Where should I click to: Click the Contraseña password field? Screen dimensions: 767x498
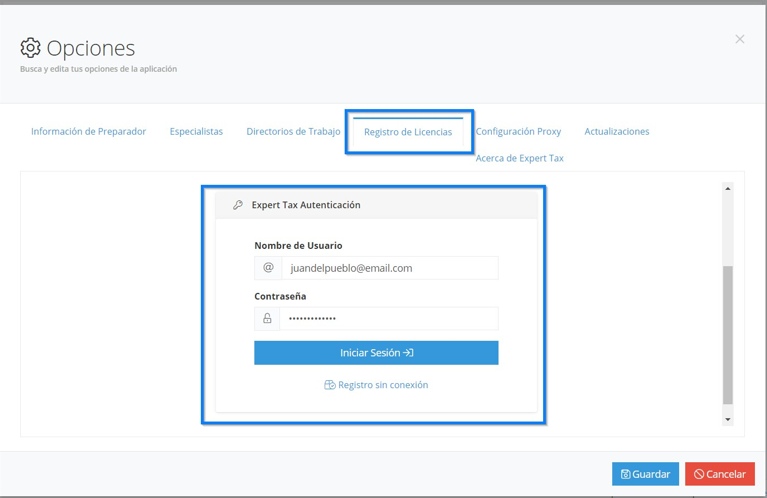pyautogui.click(x=389, y=318)
